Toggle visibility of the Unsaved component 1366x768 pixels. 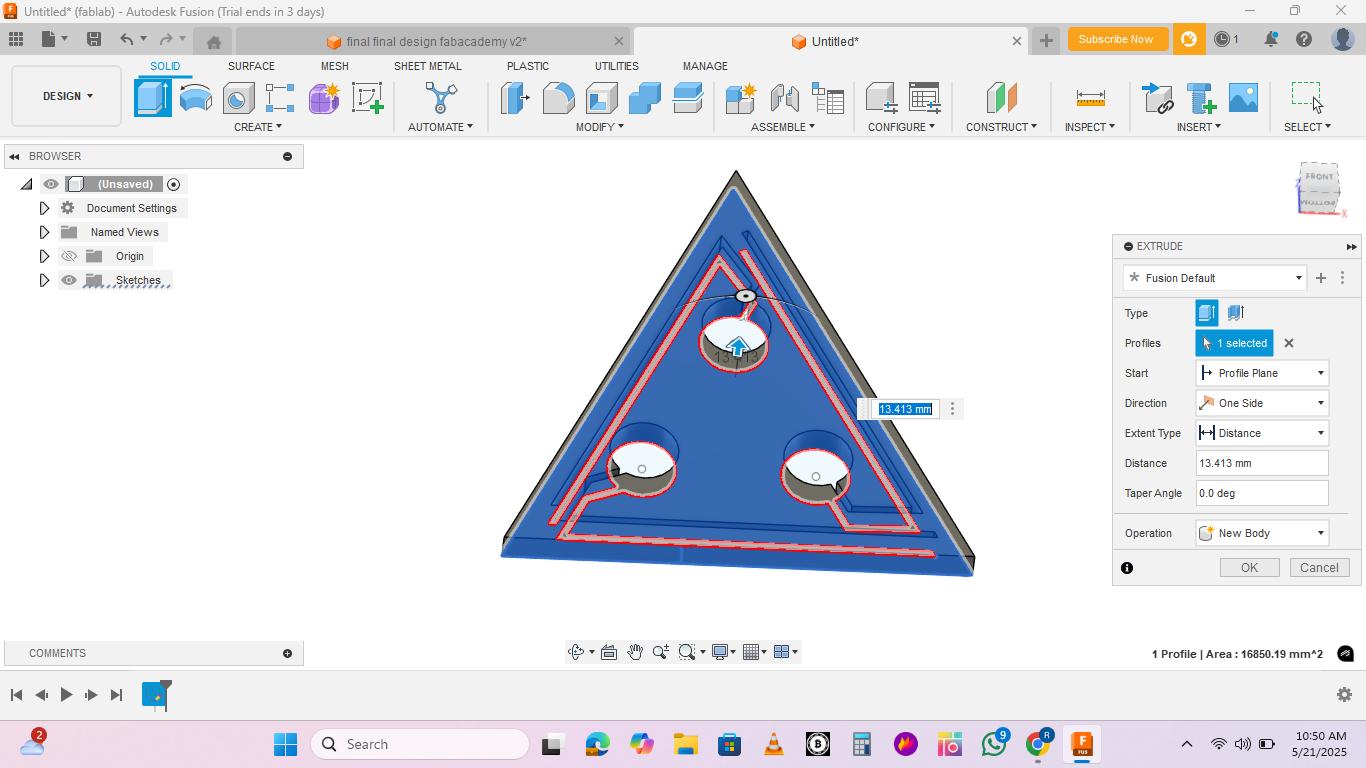click(51, 184)
